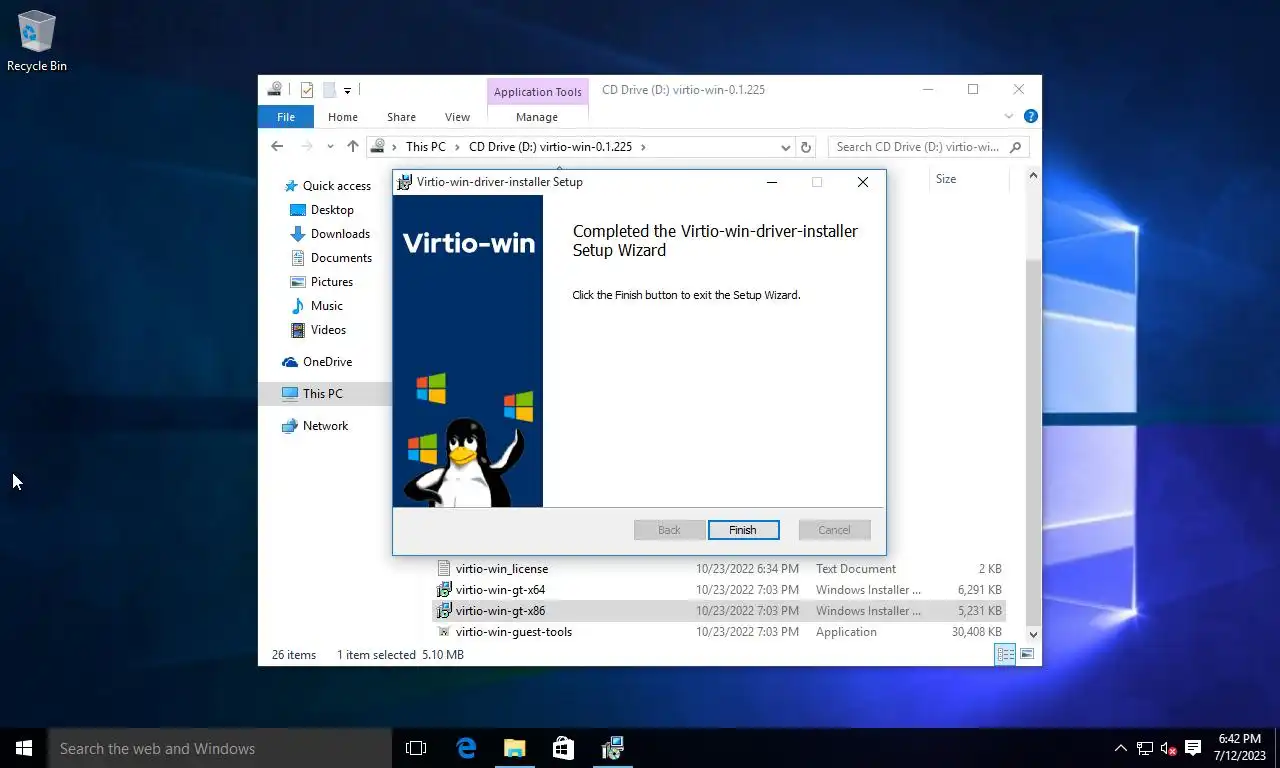
Task: Click the disabled Back button in Setup Wizard
Action: coord(669,530)
